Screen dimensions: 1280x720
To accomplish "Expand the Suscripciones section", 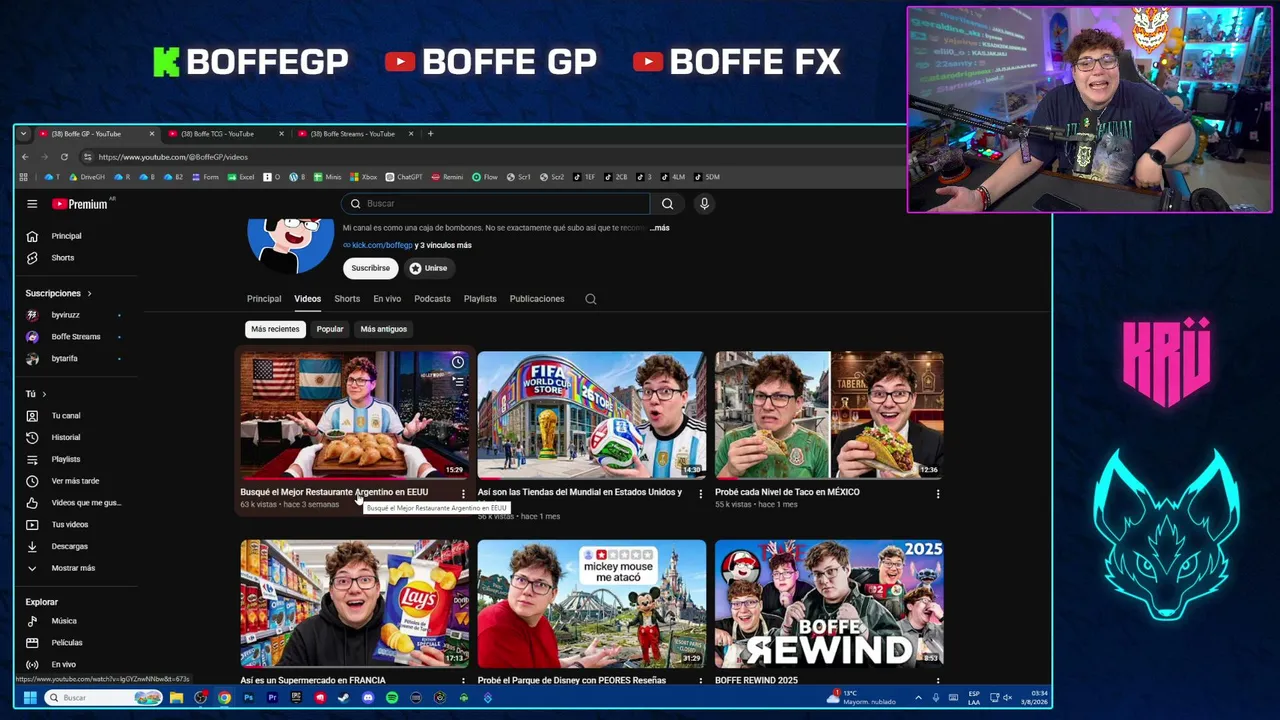I will point(58,294).
